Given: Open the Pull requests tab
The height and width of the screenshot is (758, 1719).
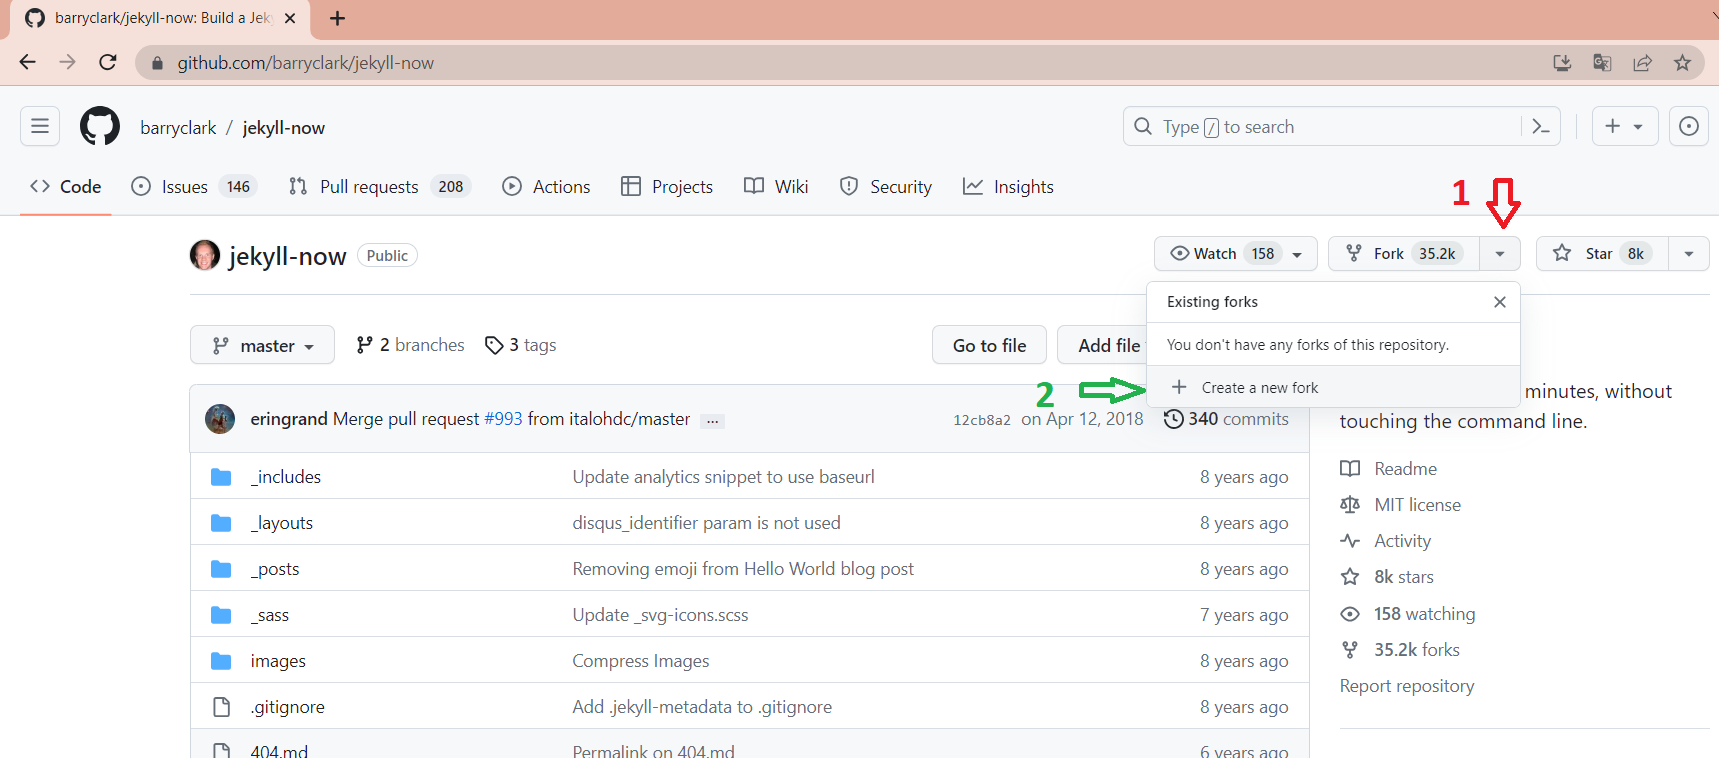Looking at the screenshot, I should tap(379, 186).
